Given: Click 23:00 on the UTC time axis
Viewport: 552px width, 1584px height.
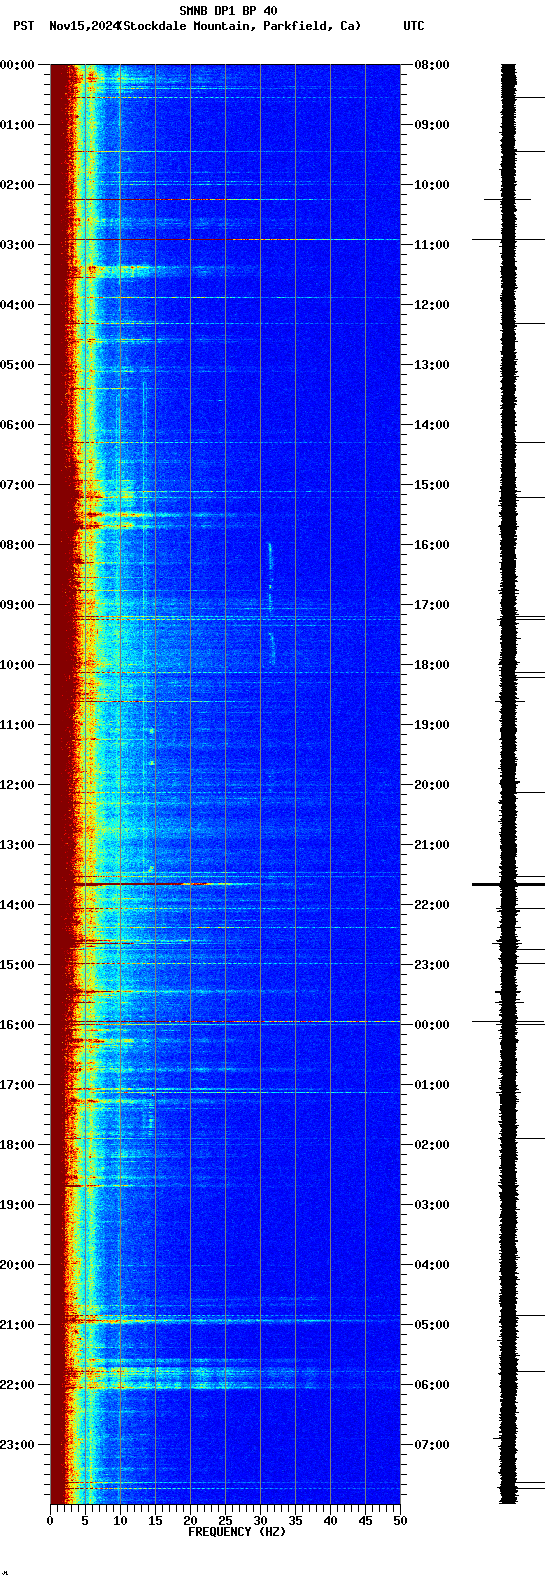Looking at the screenshot, I should pos(431,965).
